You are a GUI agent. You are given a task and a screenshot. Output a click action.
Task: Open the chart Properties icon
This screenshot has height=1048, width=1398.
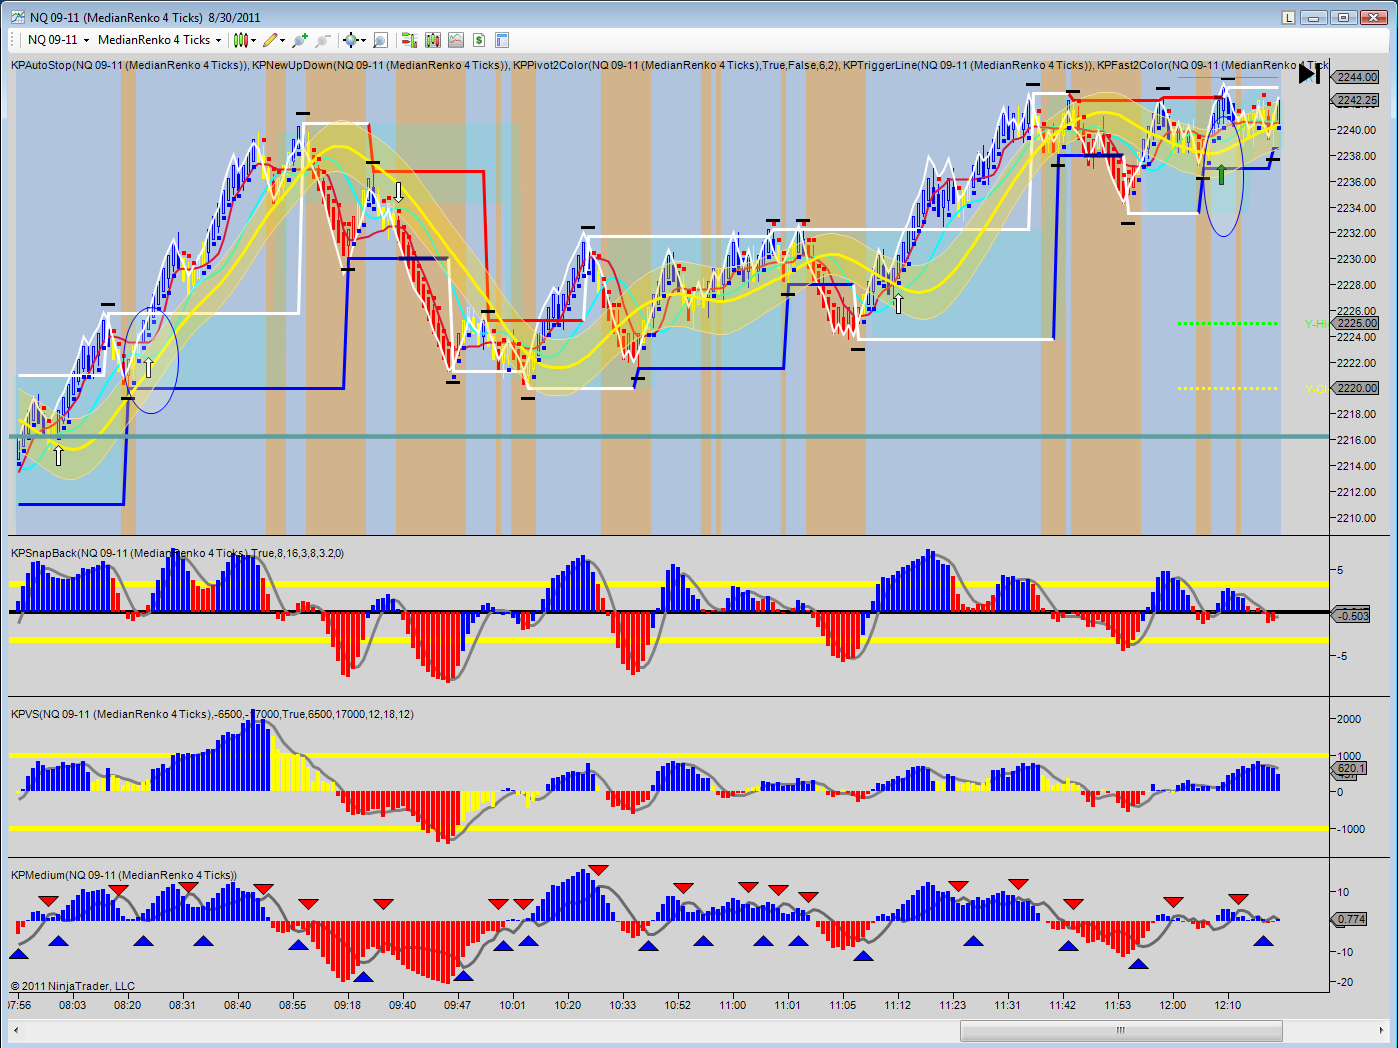point(502,40)
